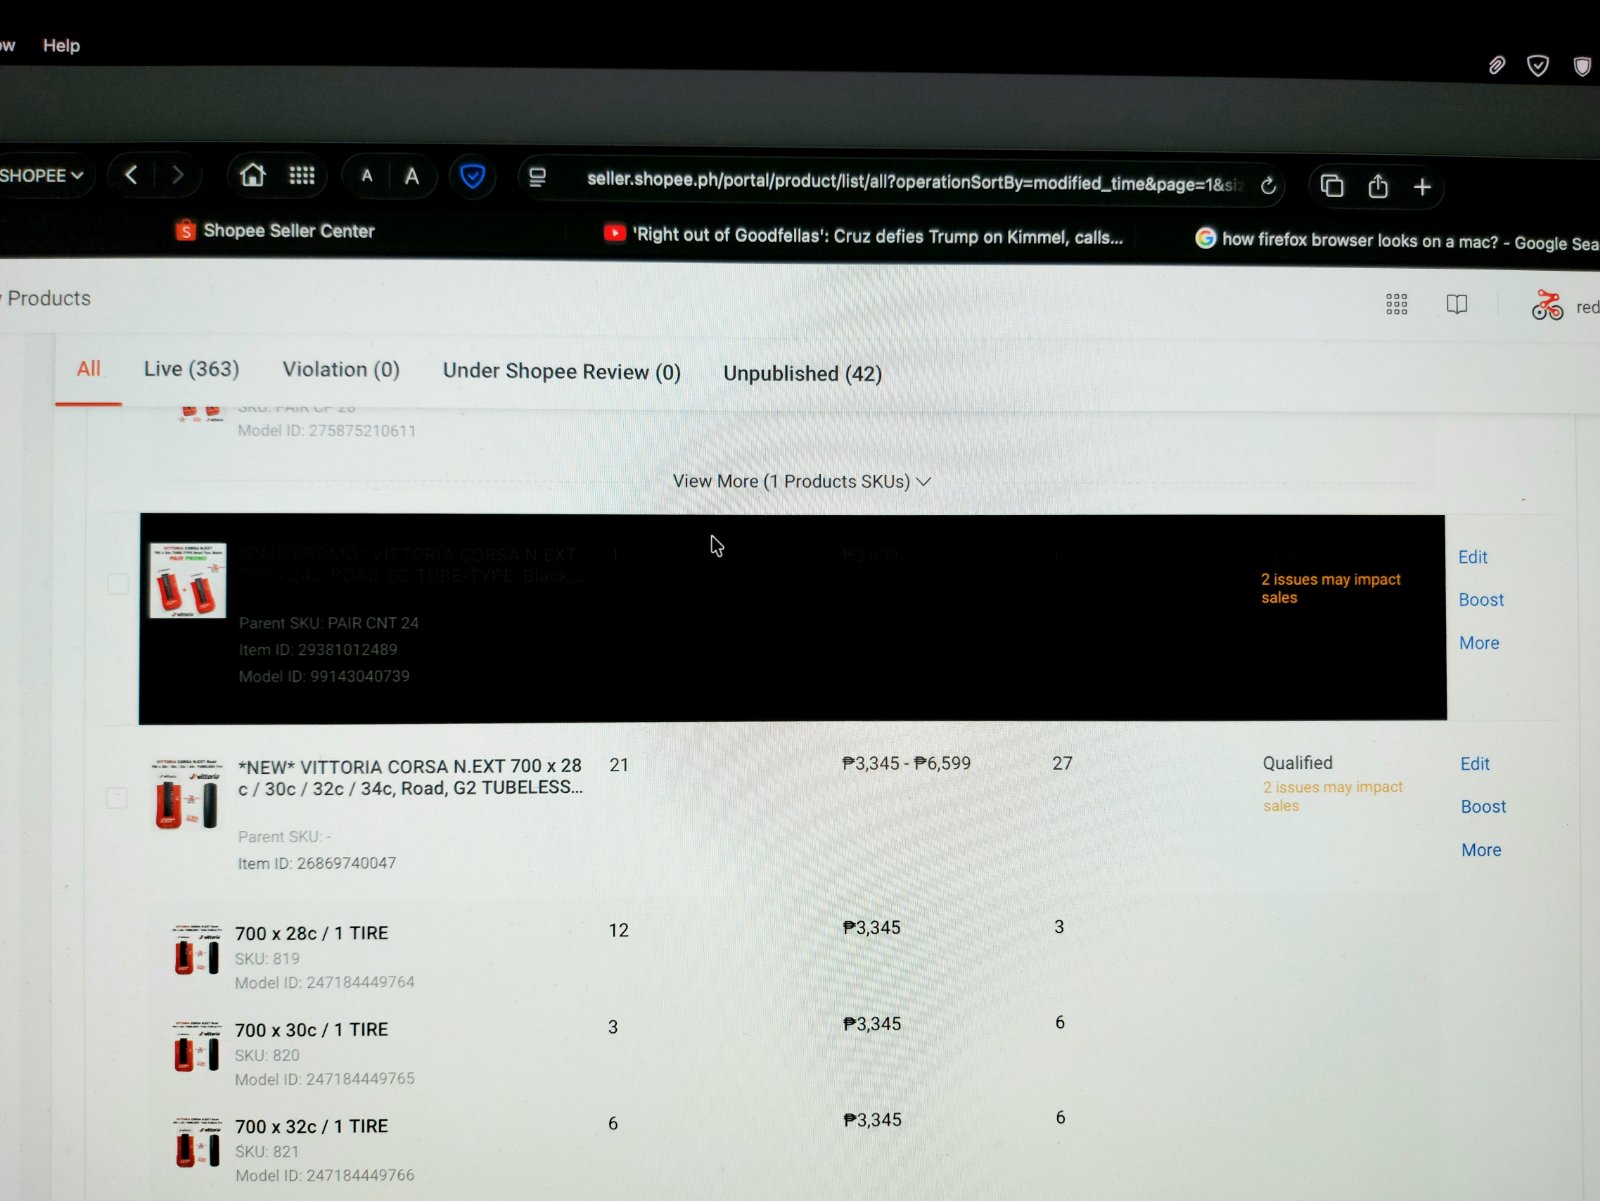Switch to the 'how firefox browser looks' Google tab
The width and height of the screenshot is (1600, 1201).
click(1397, 241)
